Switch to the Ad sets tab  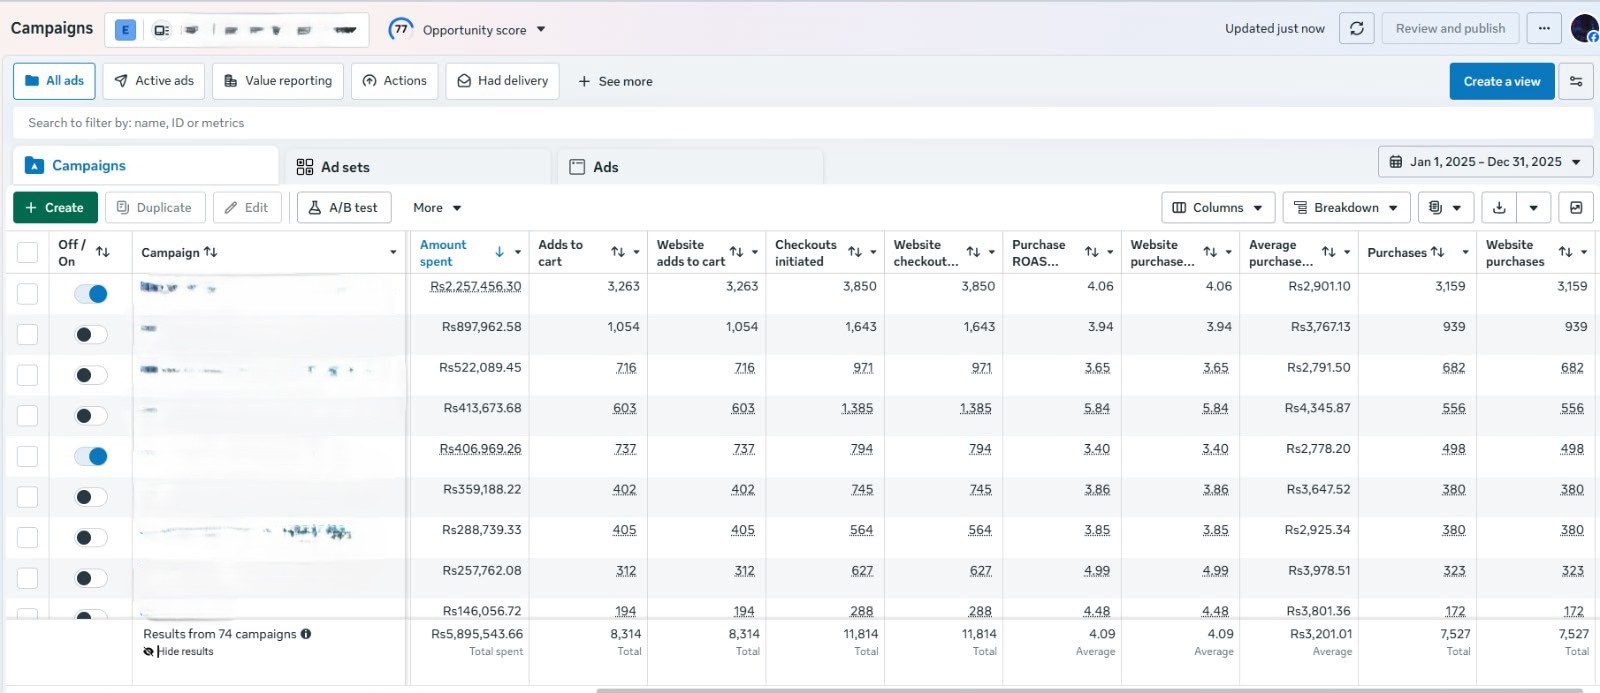[418, 167]
